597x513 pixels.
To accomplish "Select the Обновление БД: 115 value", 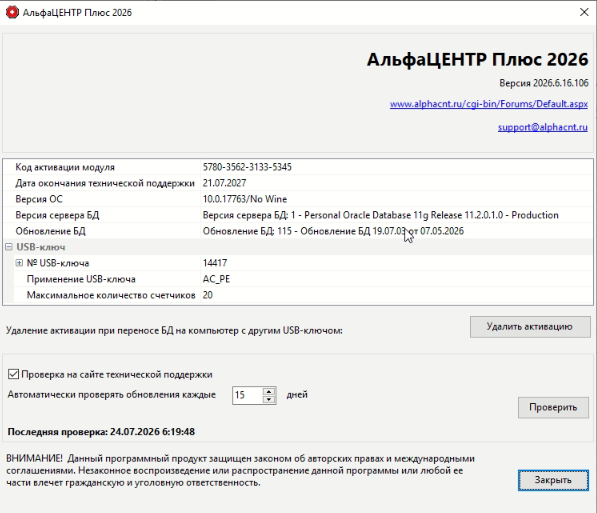I will click(333, 231).
